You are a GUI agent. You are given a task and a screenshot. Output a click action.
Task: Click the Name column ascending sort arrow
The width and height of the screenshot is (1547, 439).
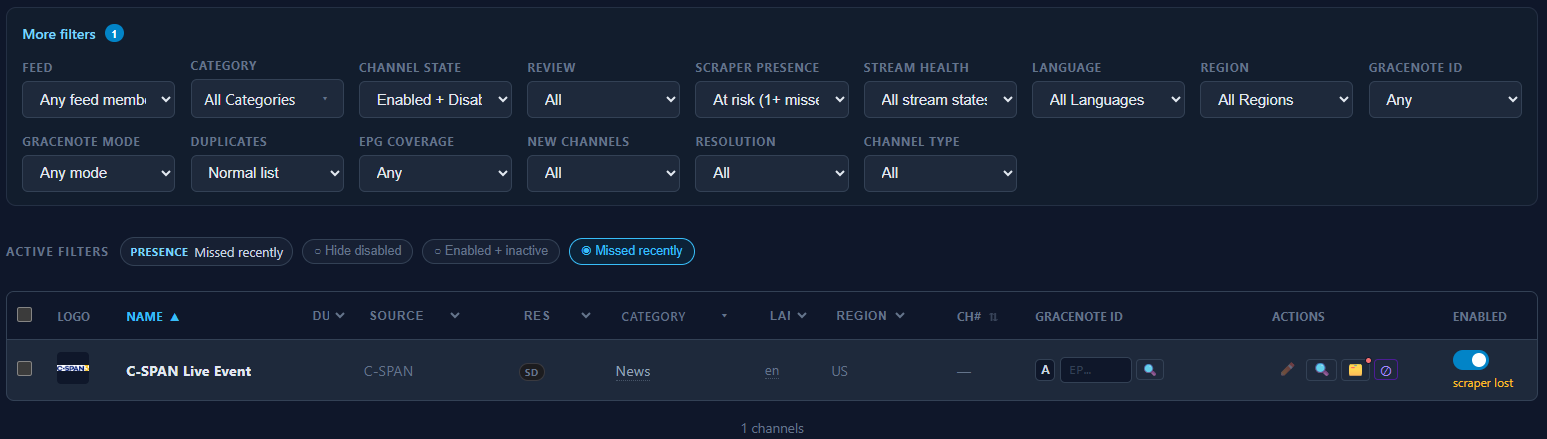(175, 316)
